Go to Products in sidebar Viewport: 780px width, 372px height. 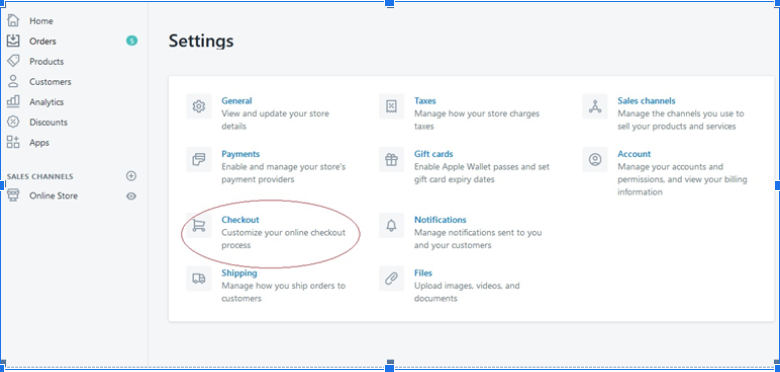pyautogui.click(x=46, y=62)
